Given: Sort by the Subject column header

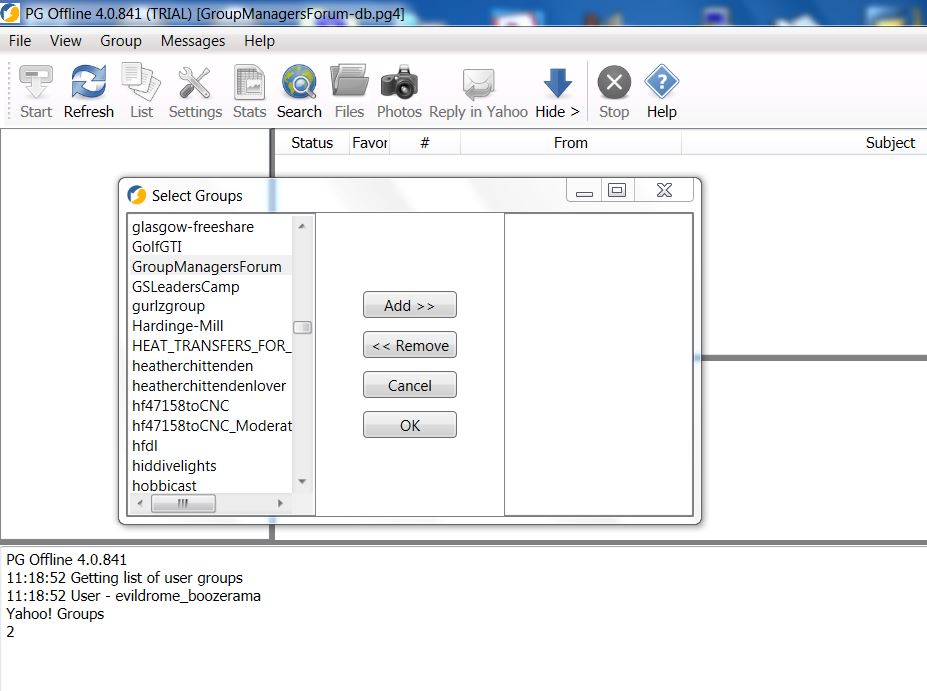Looking at the screenshot, I should point(890,142).
